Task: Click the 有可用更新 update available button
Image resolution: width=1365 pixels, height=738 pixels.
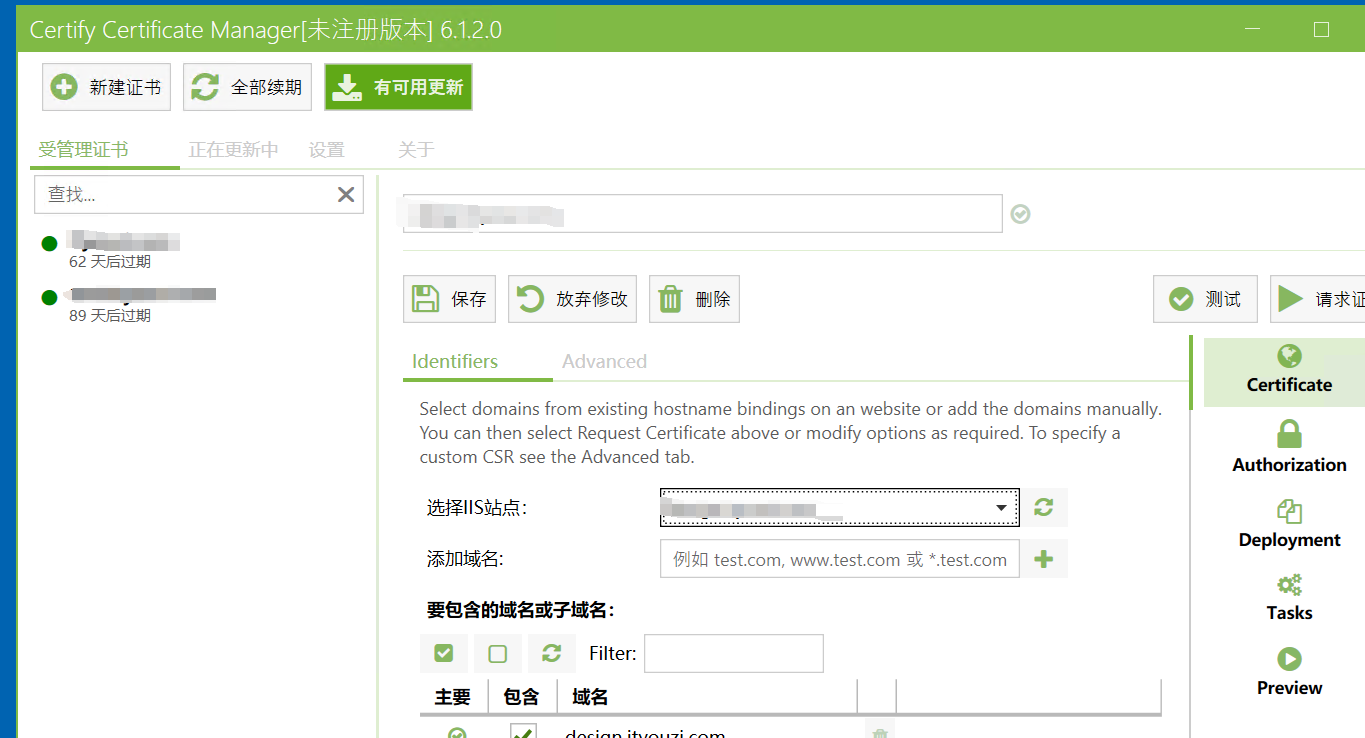Action: [398, 87]
